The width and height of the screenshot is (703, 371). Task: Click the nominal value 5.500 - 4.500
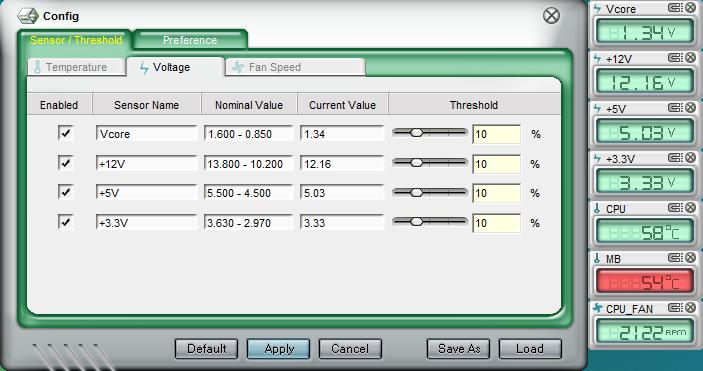pyautogui.click(x=248, y=193)
